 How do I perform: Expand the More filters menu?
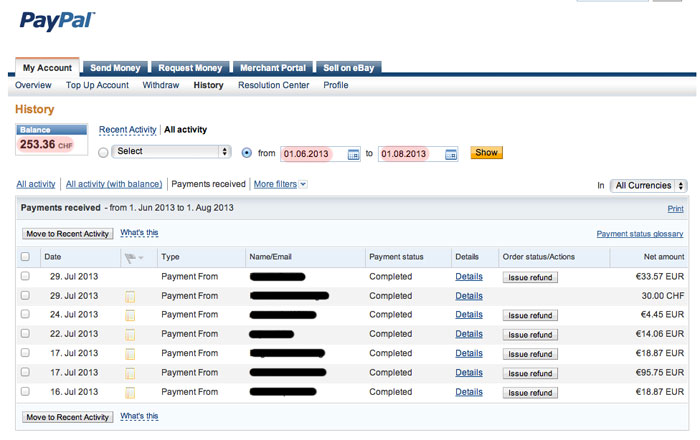point(280,184)
